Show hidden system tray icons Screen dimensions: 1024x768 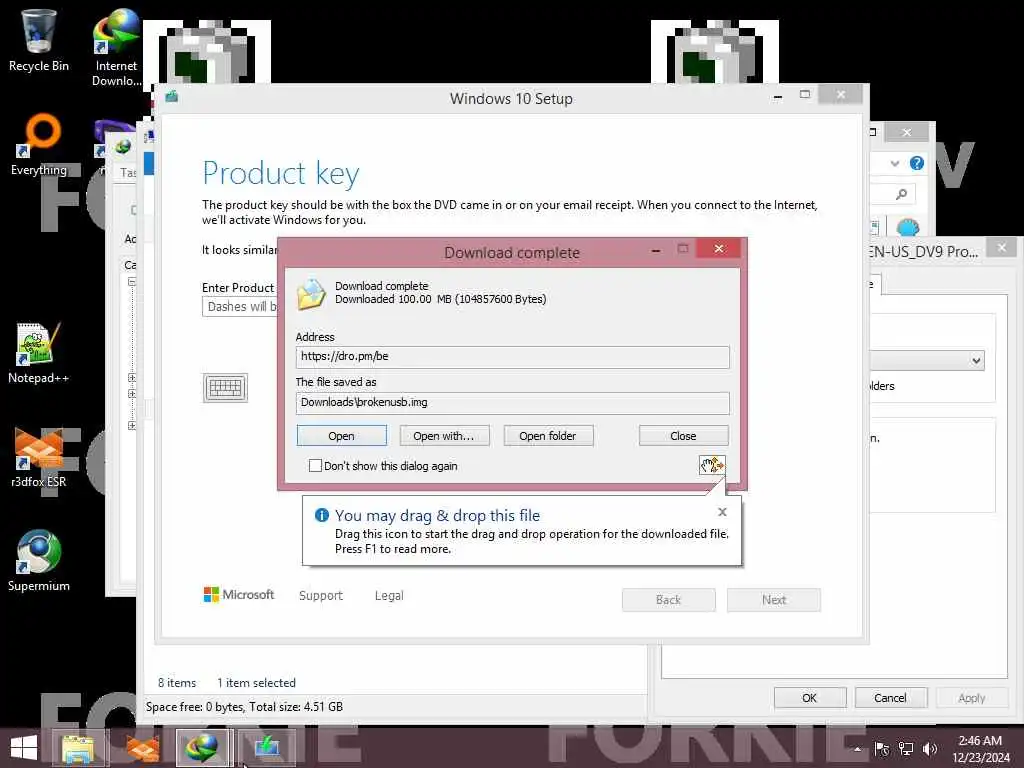[858, 749]
